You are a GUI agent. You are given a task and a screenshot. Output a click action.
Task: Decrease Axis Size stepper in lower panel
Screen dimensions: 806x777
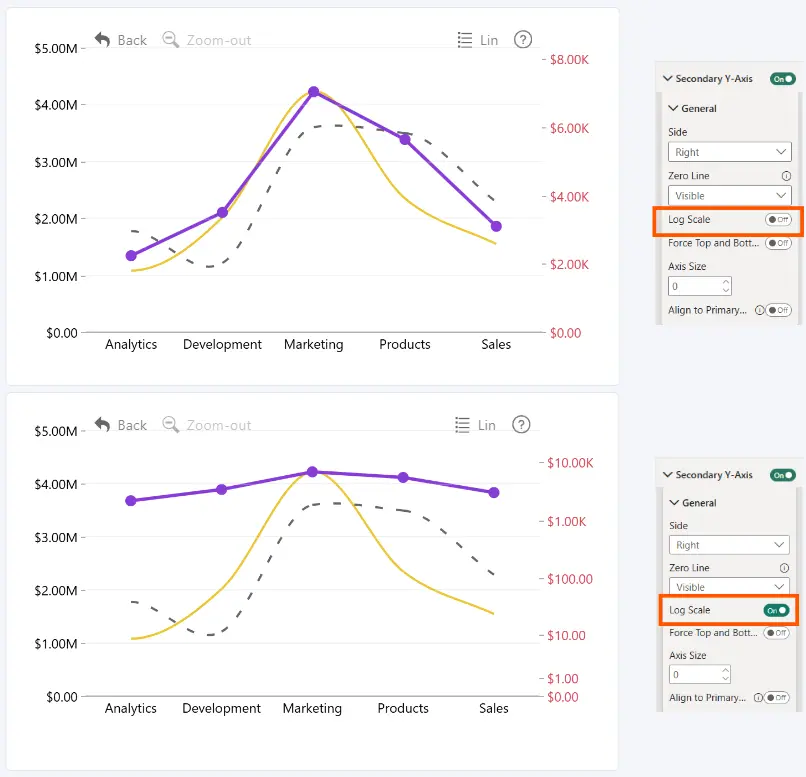725,679
